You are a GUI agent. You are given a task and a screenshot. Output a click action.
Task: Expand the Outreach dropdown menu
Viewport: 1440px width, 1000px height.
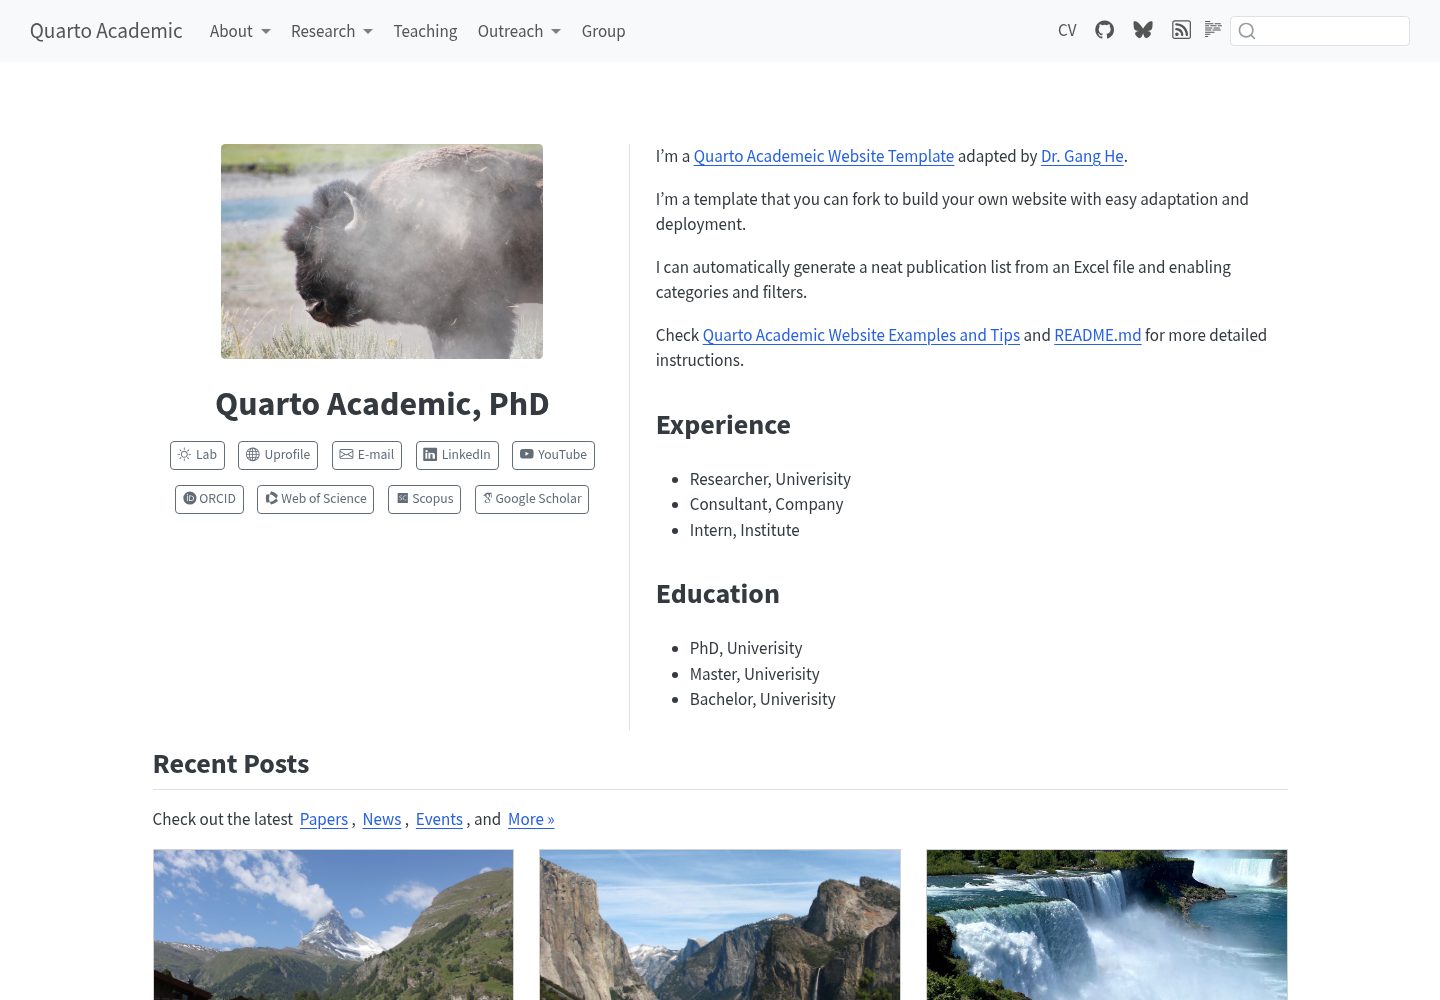point(519,31)
